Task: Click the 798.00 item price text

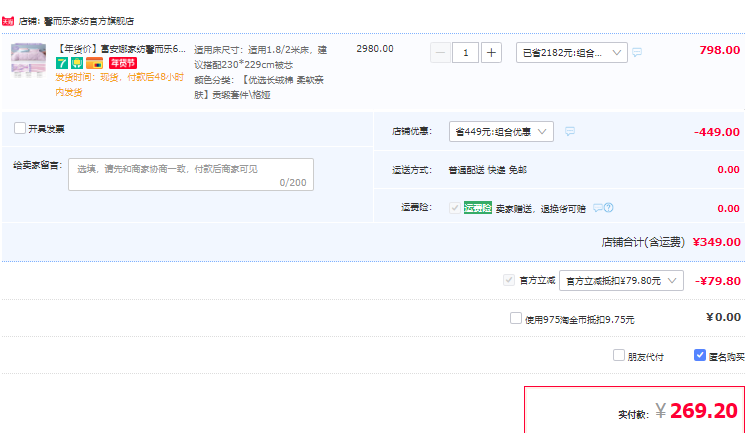Action: pyautogui.click(x=719, y=50)
